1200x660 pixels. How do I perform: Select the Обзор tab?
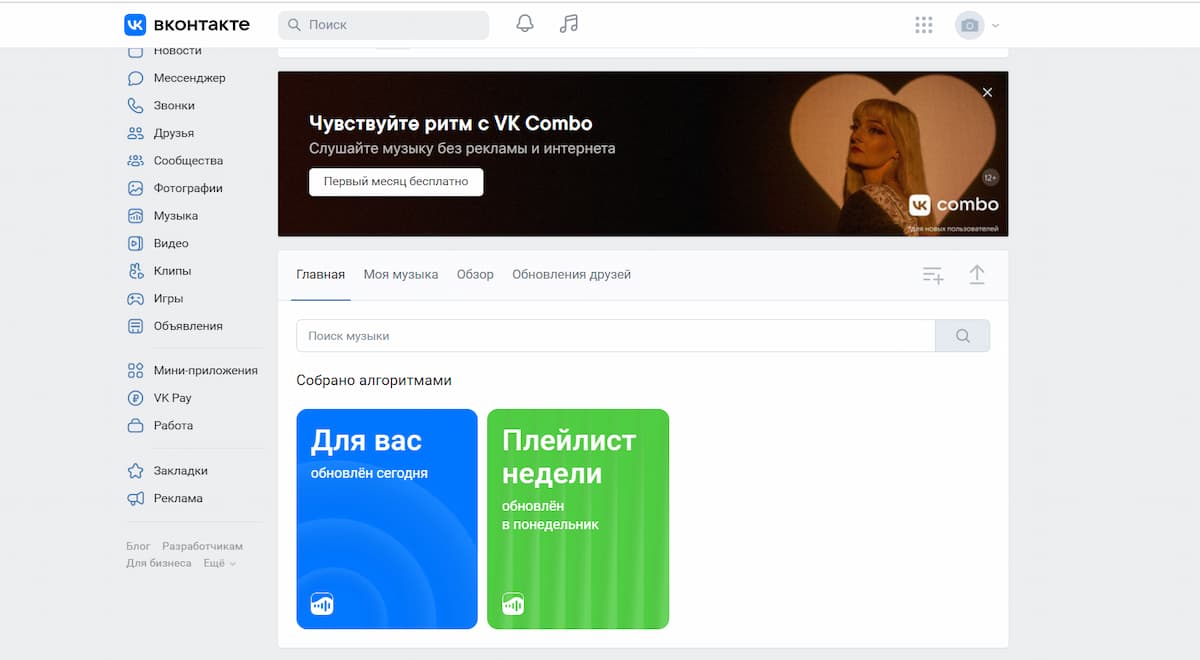click(x=475, y=274)
